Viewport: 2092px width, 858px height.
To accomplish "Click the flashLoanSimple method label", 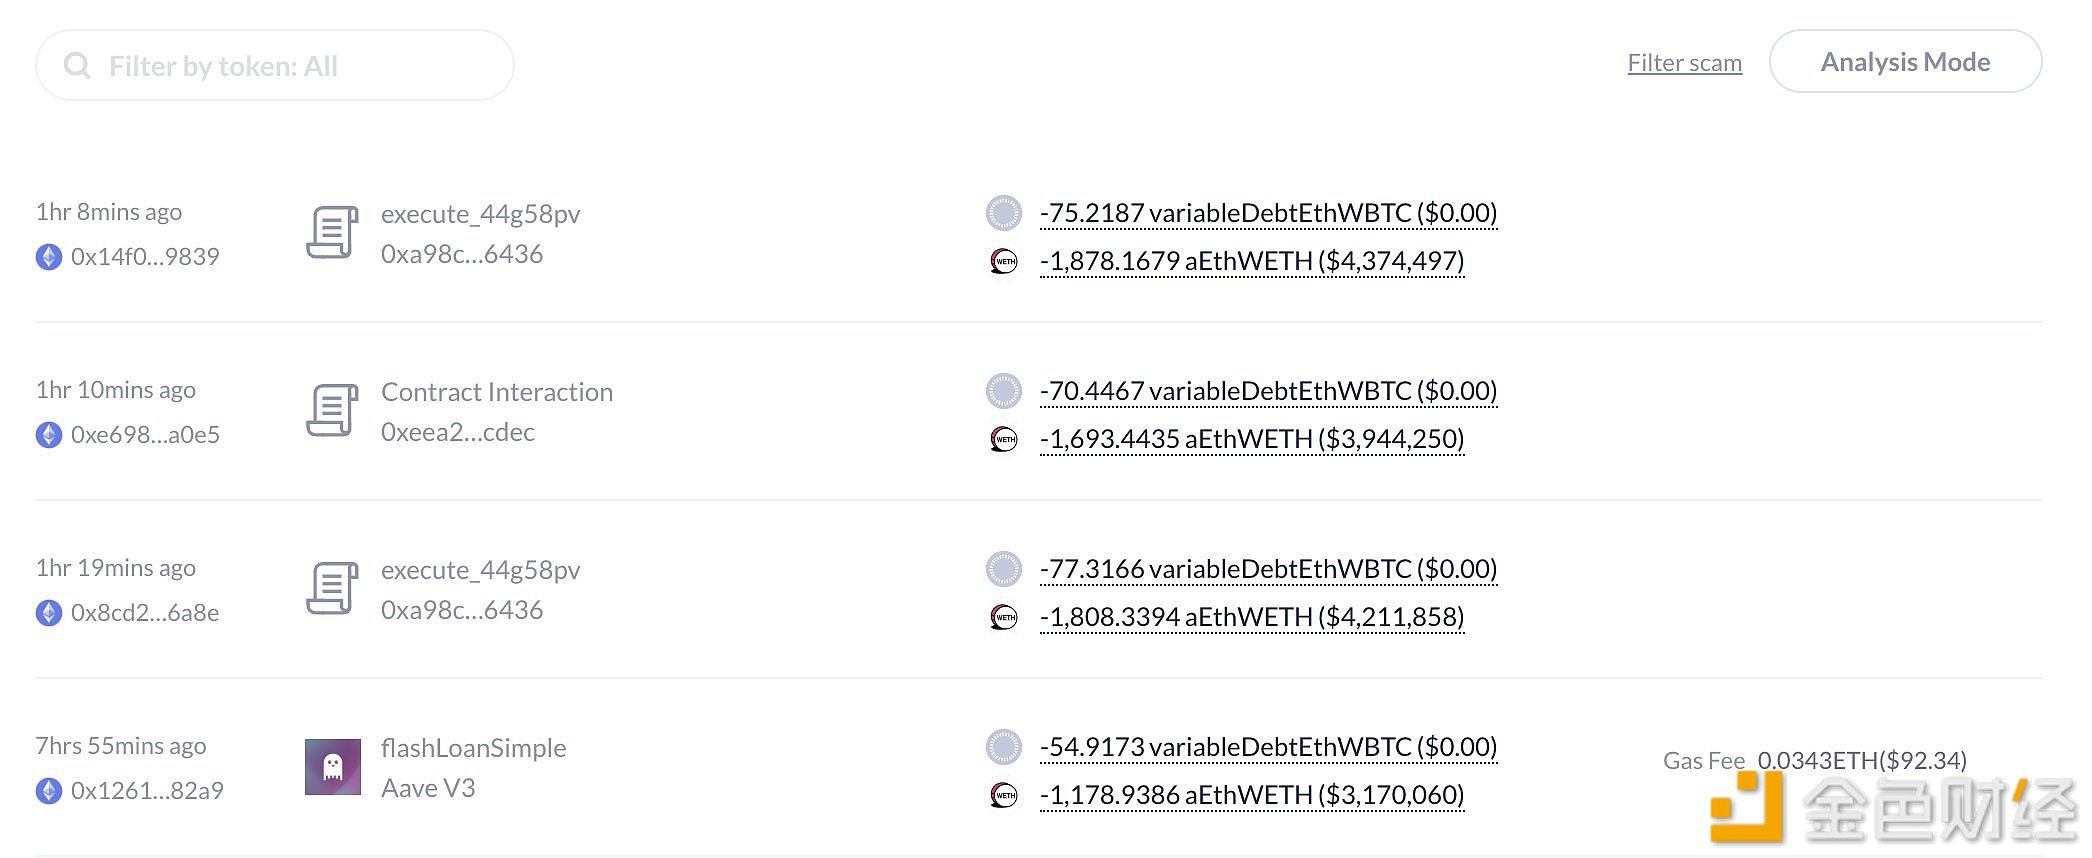I will click(473, 748).
